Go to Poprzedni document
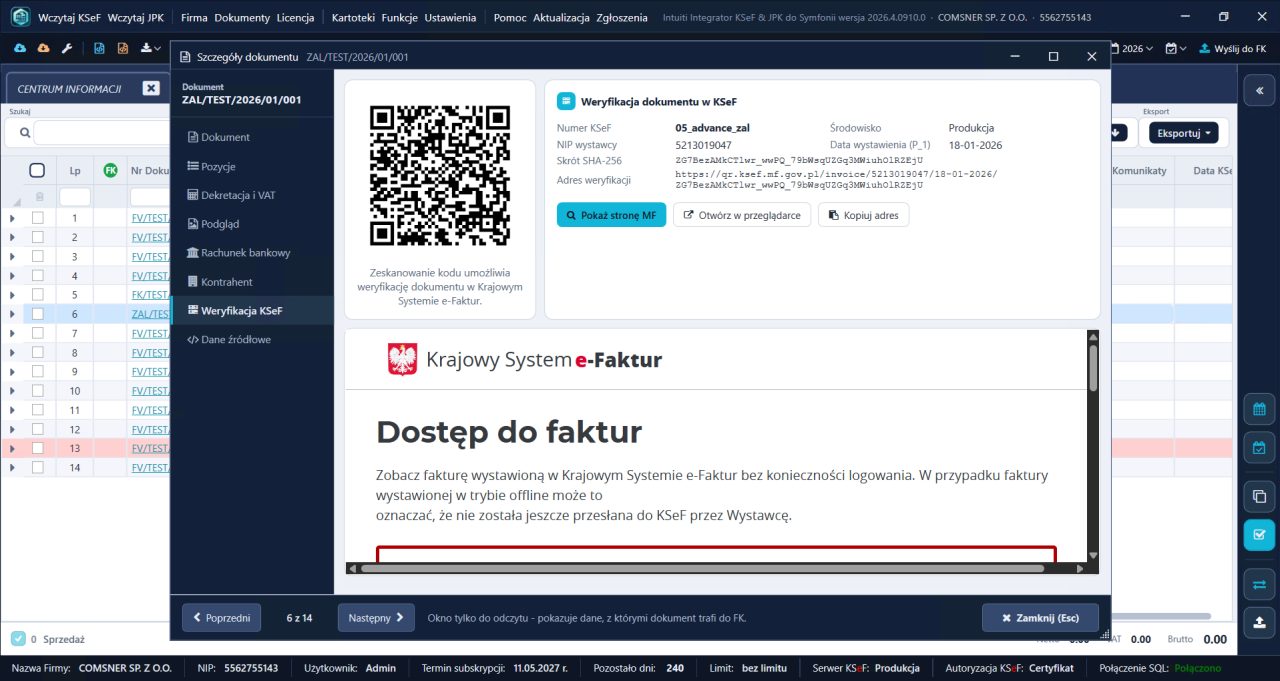Image resolution: width=1280 pixels, height=681 pixels. coord(221,618)
